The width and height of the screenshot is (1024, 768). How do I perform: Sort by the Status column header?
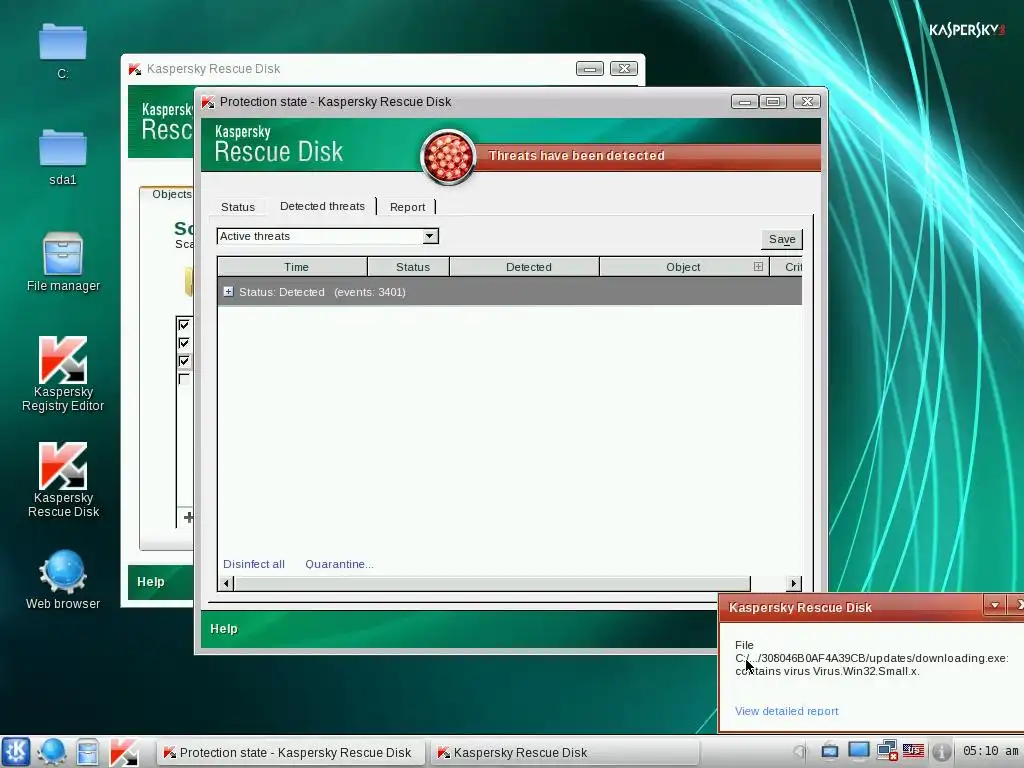[409, 266]
